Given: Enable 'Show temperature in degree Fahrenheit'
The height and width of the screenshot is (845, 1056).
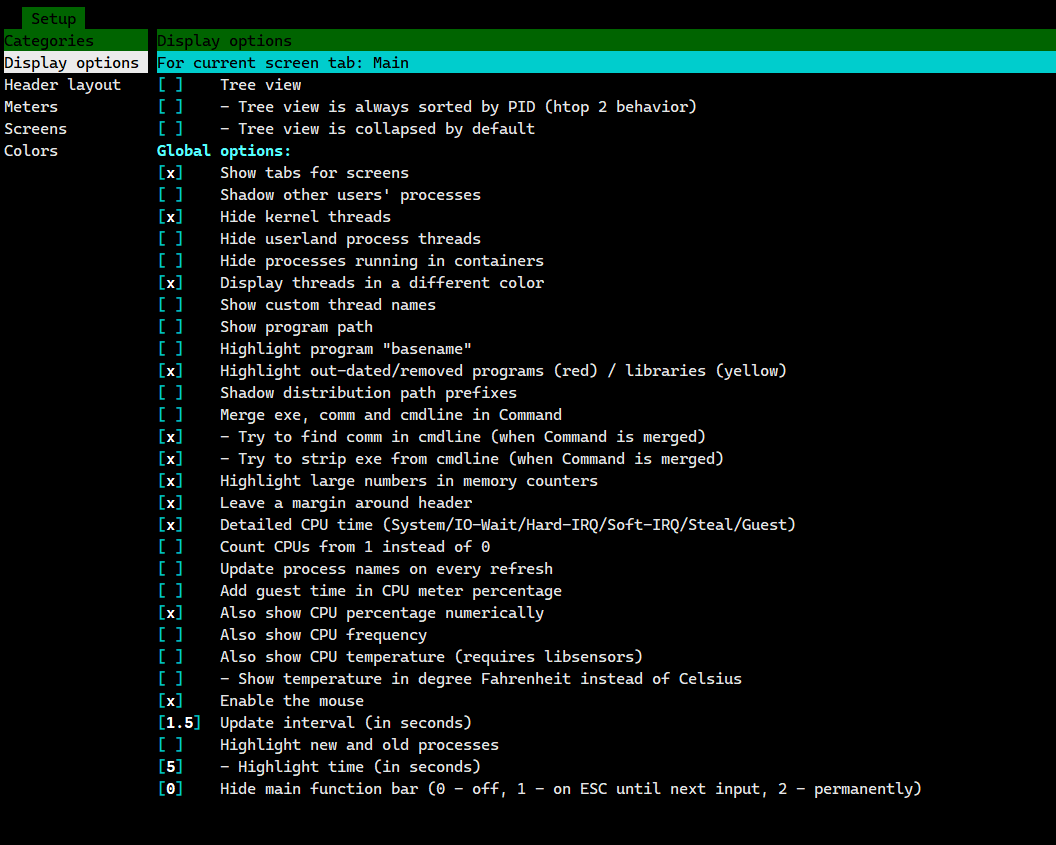Looking at the screenshot, I should (x=170, y=679).
